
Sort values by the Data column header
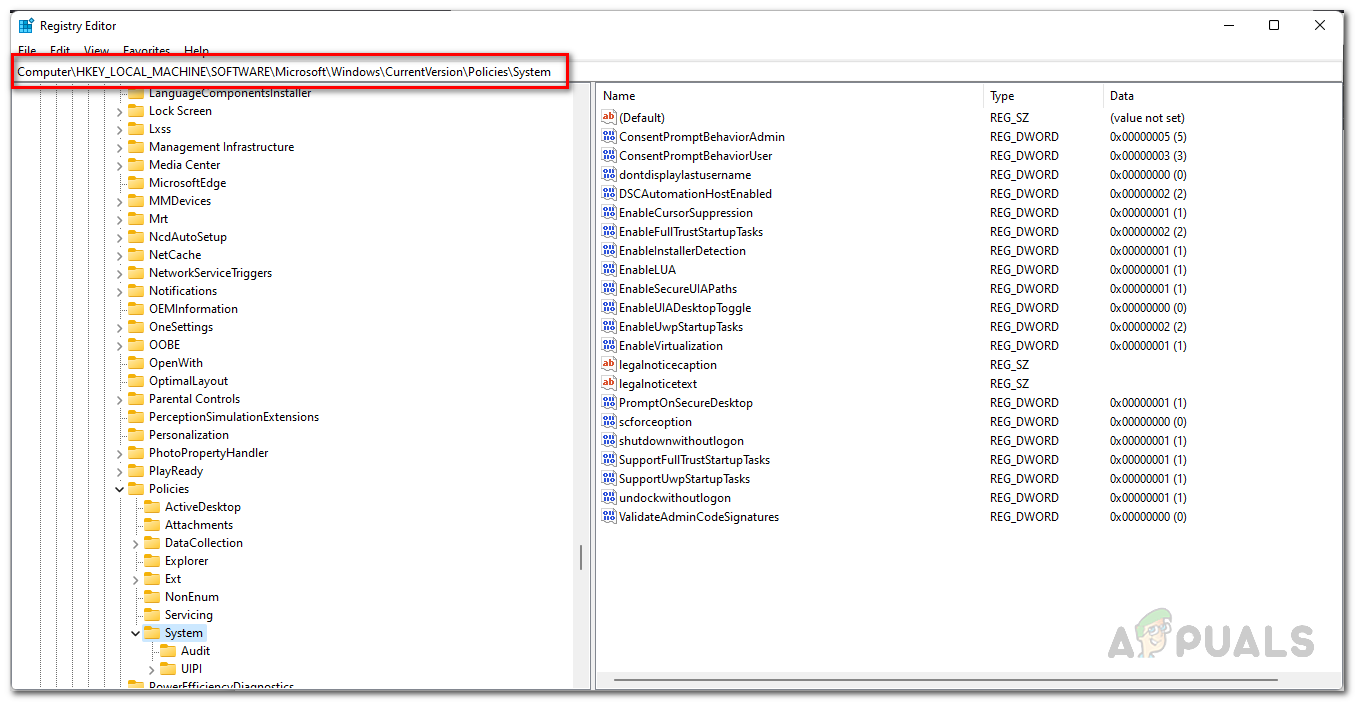pos(1220,96)
